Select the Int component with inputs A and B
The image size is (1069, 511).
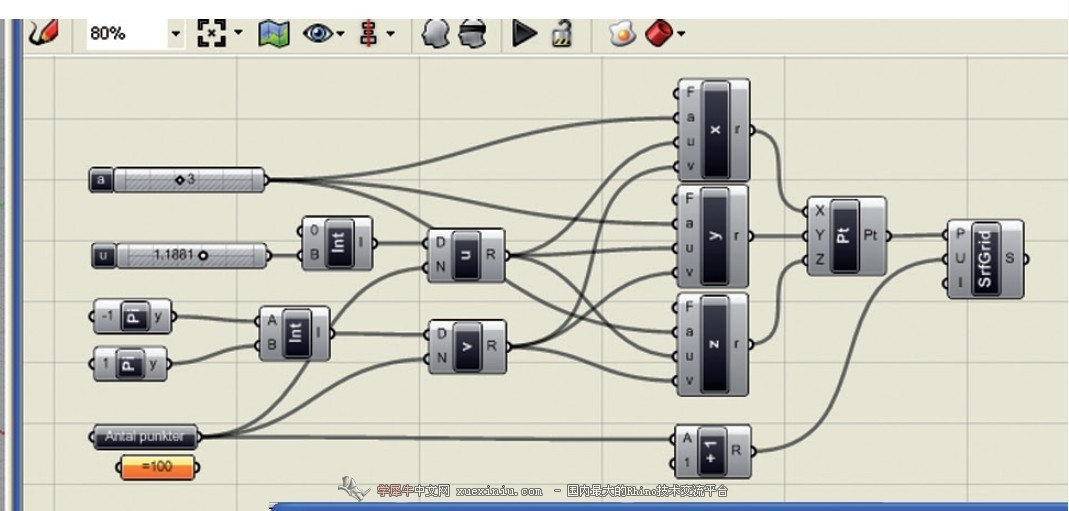295,333
